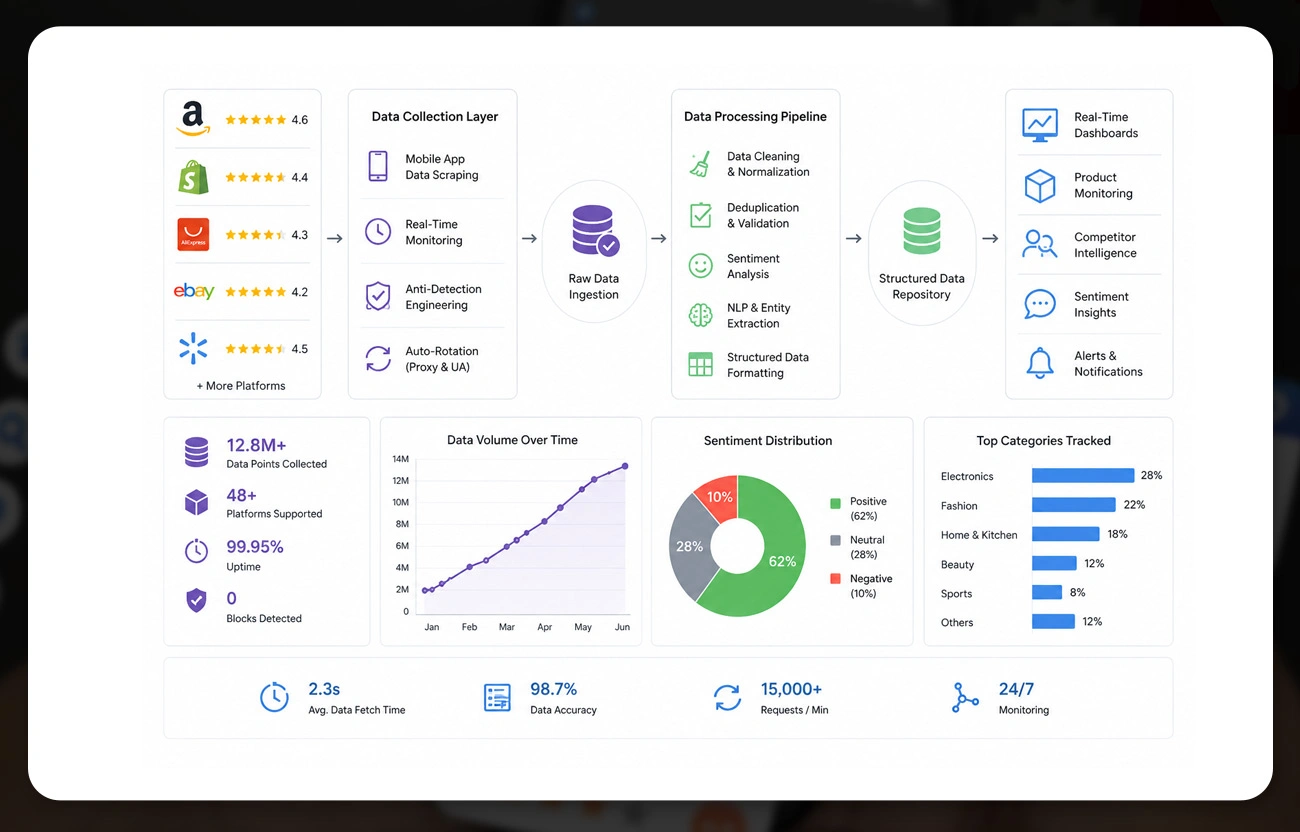Click the Data Accuracy checklist icon

pyautogui.click(x=497, y=697)
